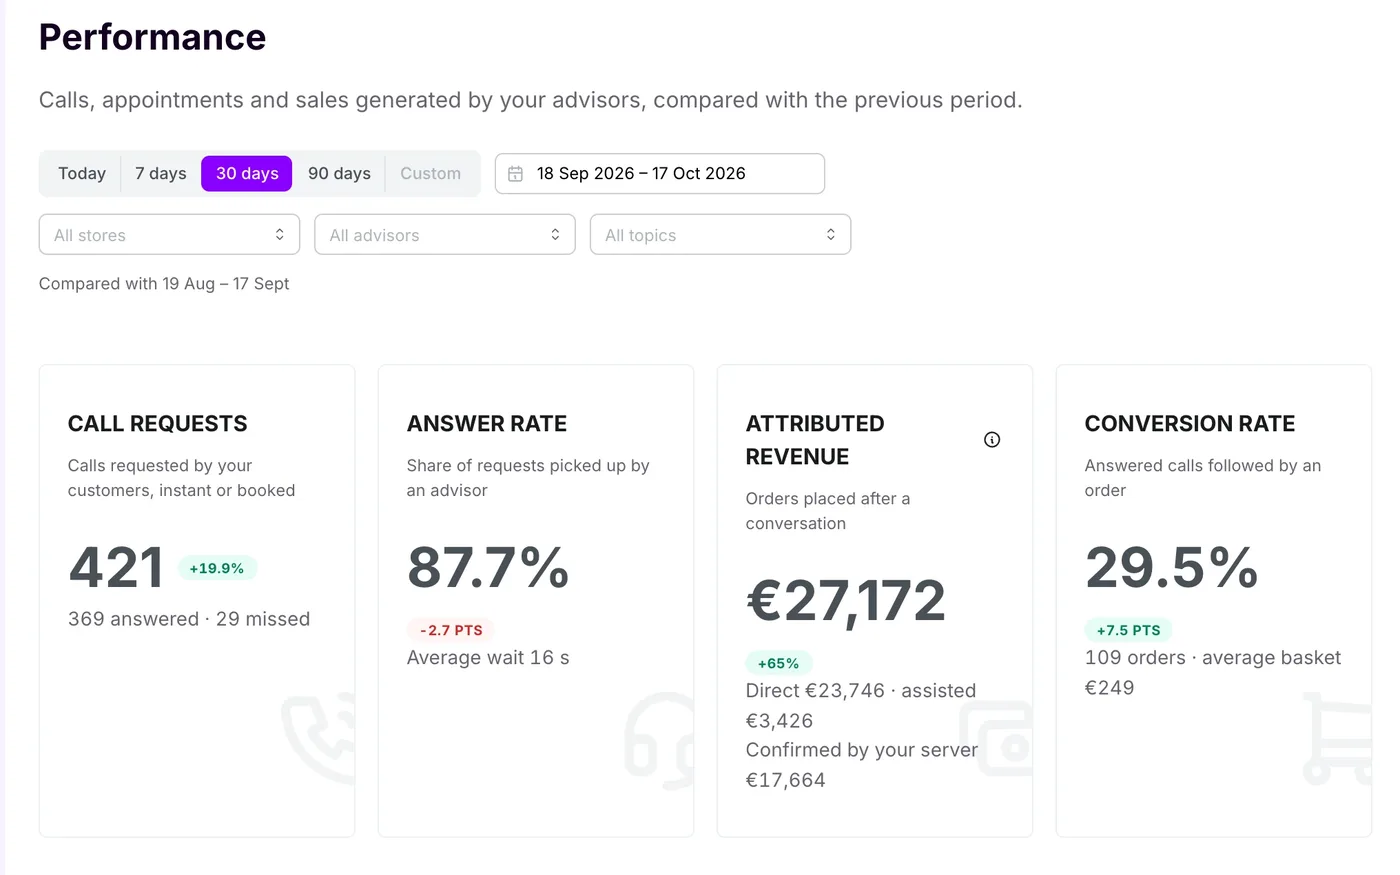Switch to the 7 days period
This screenshot has width=1400, height=875.
pyautogui.click(x=161, y=173)
